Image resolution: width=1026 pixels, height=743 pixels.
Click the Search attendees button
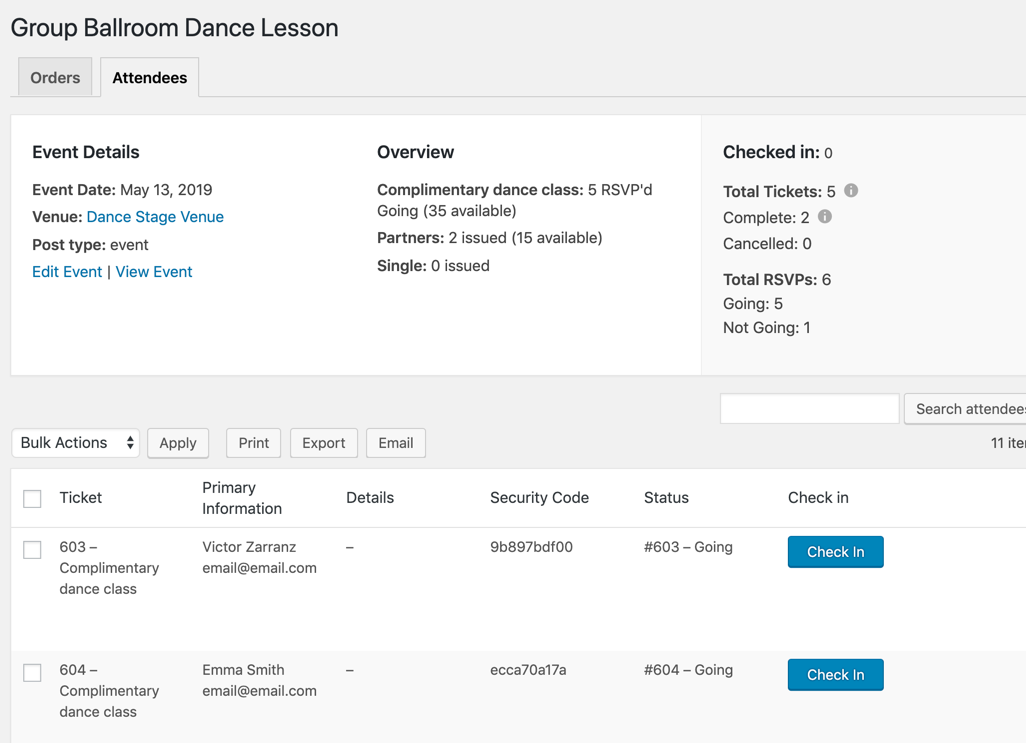point(966,408)
